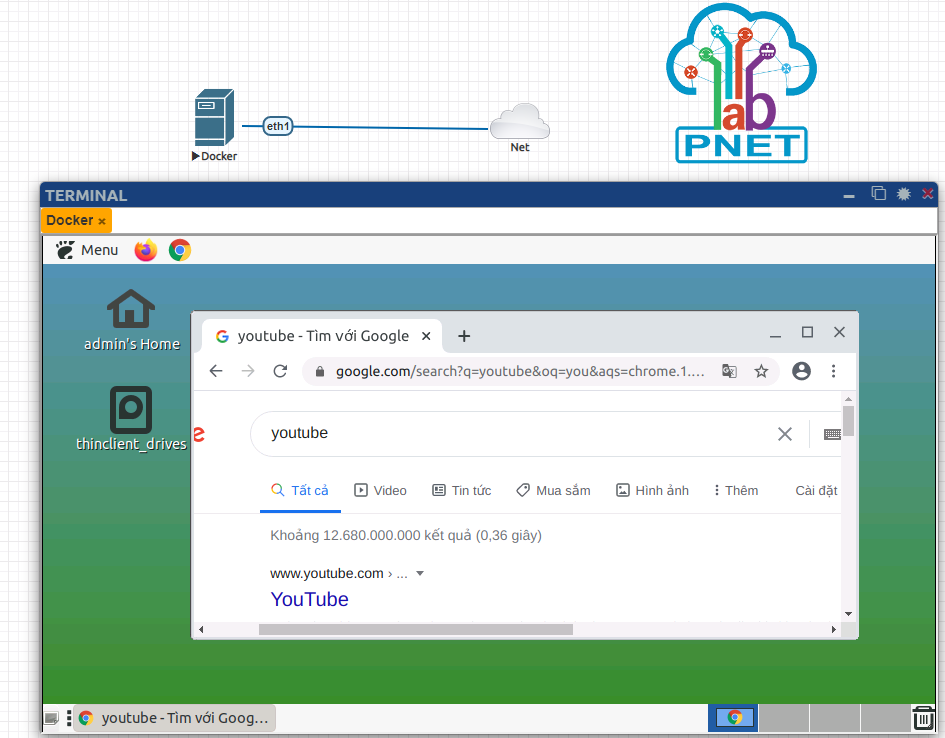This screenshot has width=945, height=738.
Task: Switch to the Video search filter tab
Action: [x=380, y=490]
